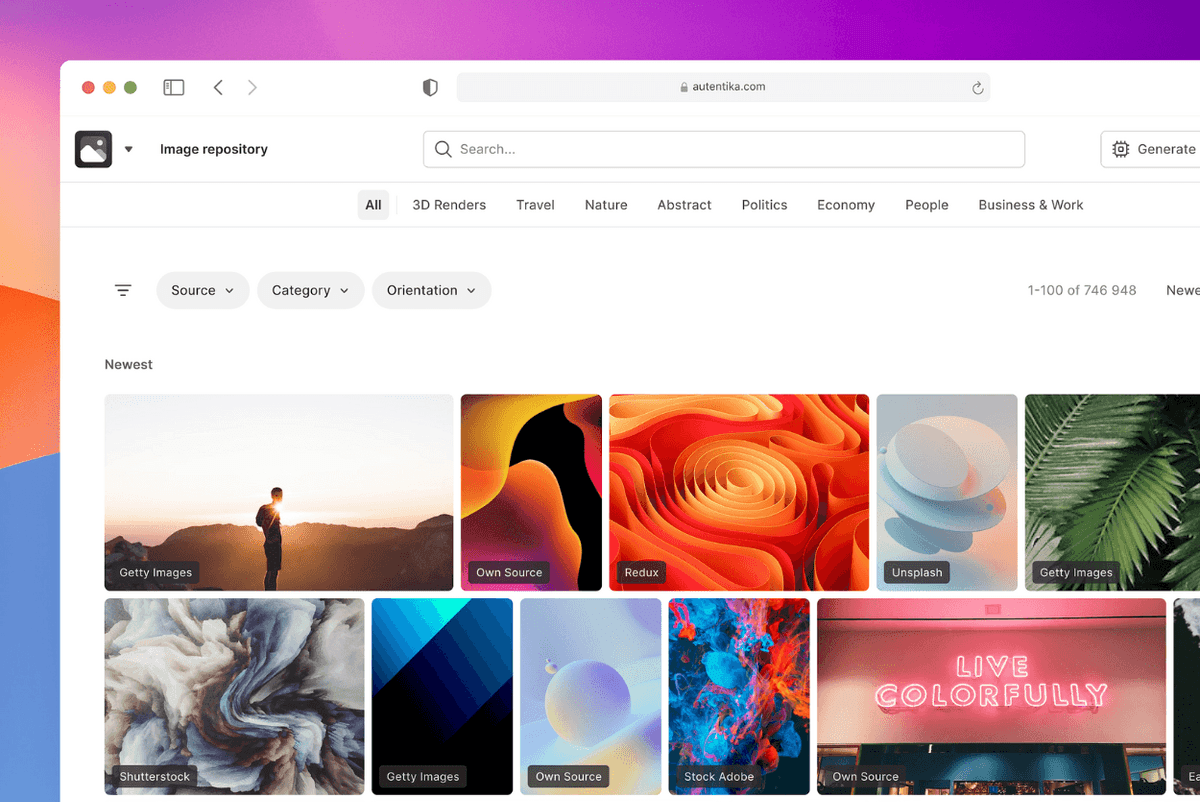Reload the page with the refresh icon

978,88
